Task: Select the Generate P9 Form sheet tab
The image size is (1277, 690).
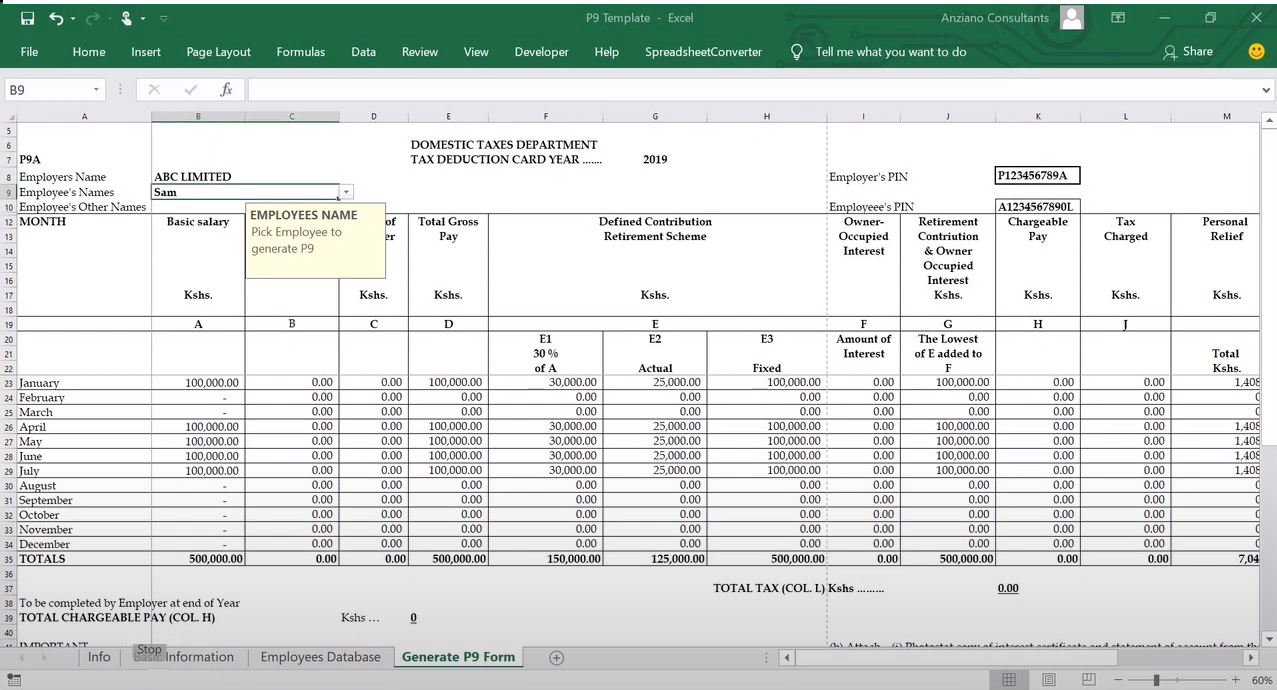Action: point(458,657)
